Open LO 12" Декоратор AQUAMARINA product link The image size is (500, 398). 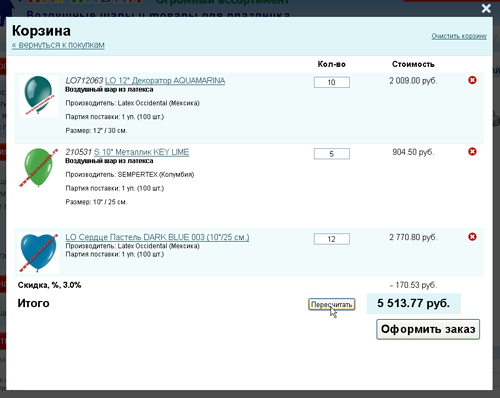pyautogui.click(x=165, y=81)
